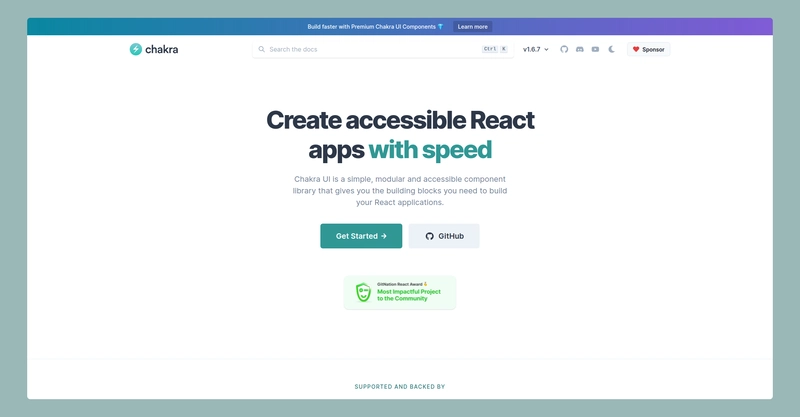Viewport: 800px width, 417px height.
Task: Open the GitHub icon link in the header
Action: pyautogui.click(x=563, y=49)
